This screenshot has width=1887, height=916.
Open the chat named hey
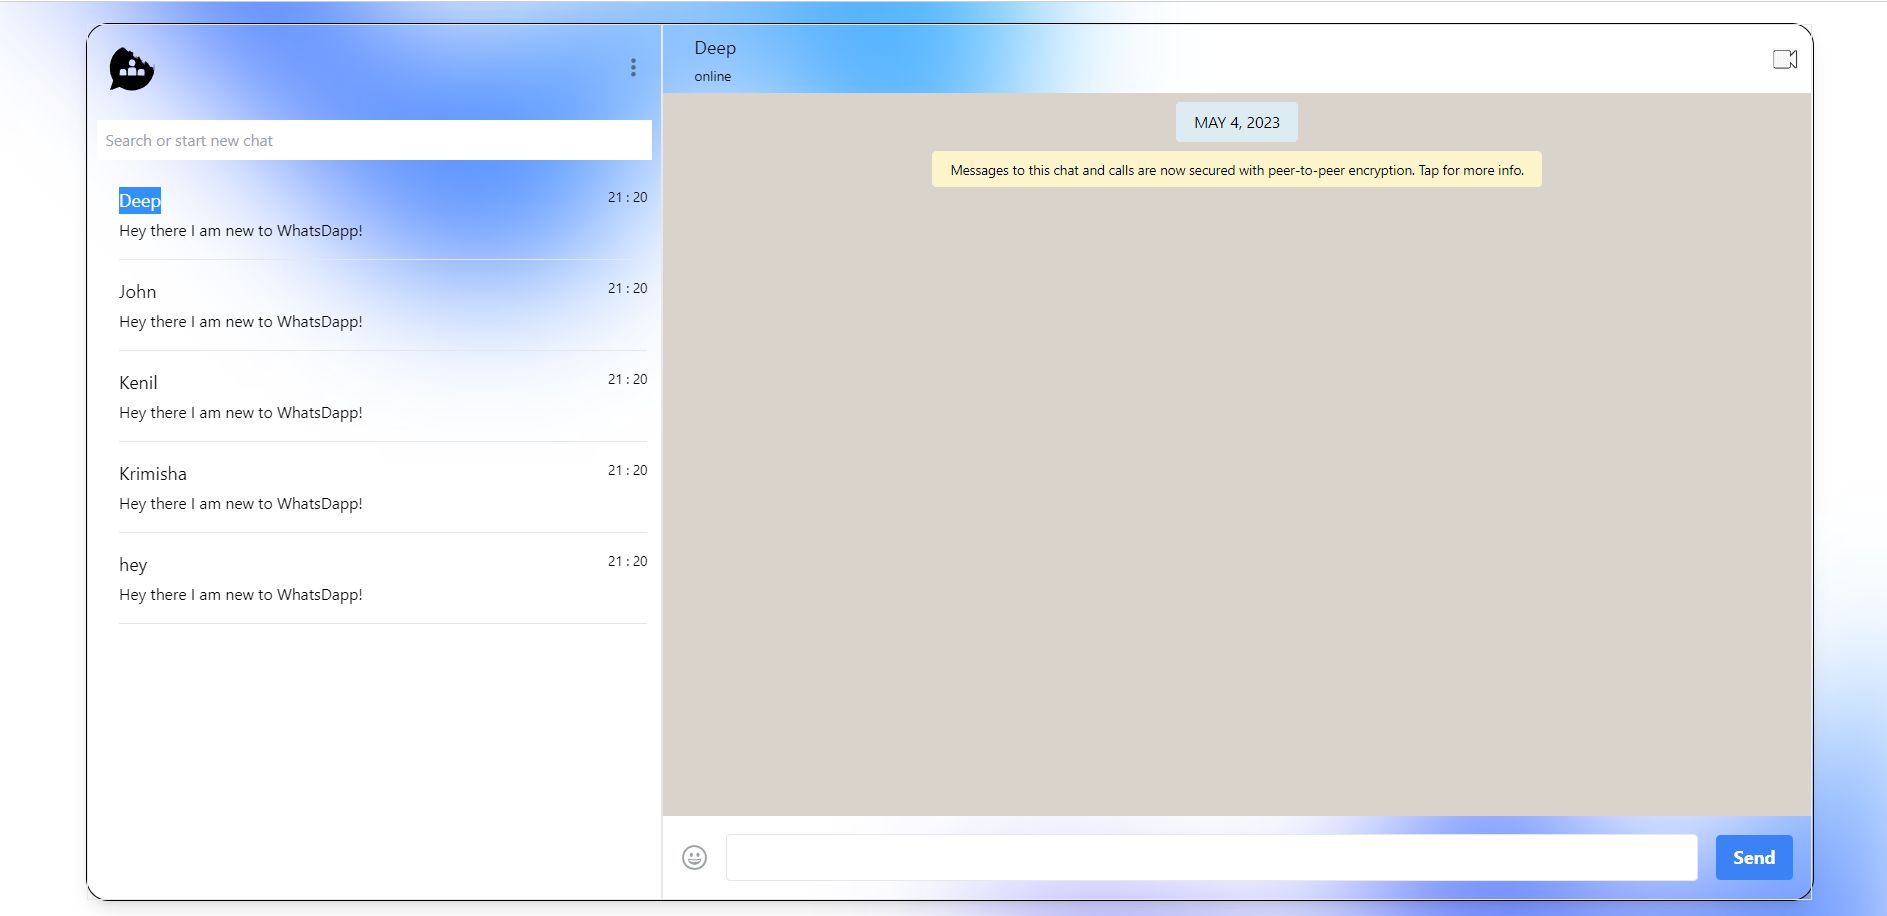coord(383,578)
